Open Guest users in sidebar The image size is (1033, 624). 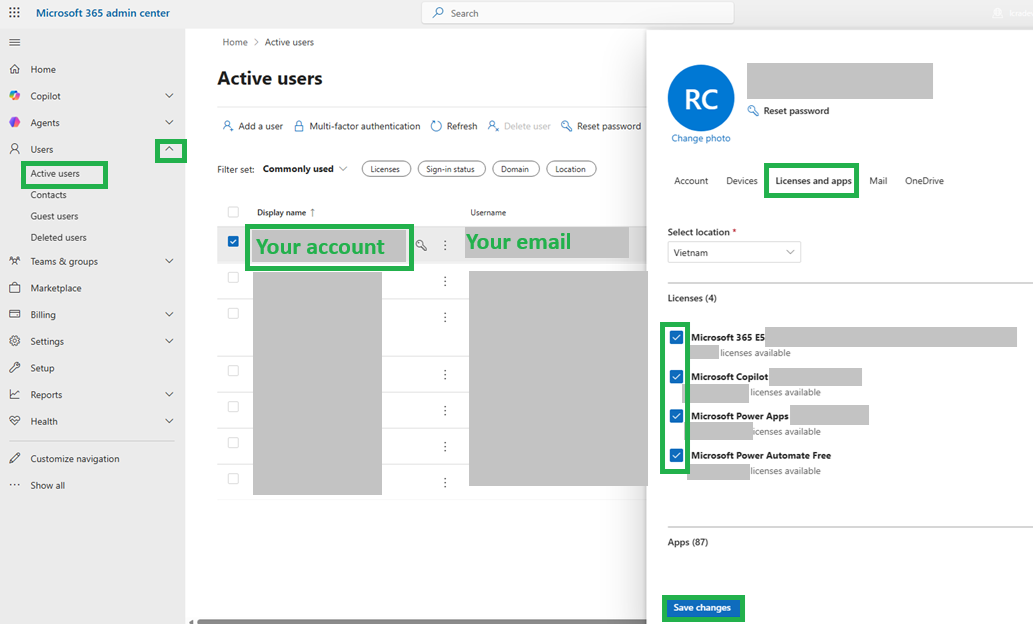(x=54, y=215)
